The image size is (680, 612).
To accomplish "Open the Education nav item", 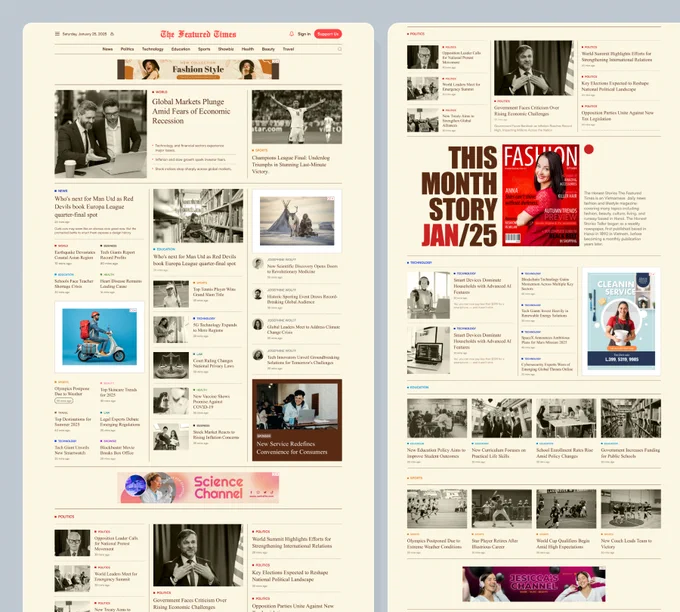I will 180,49.
